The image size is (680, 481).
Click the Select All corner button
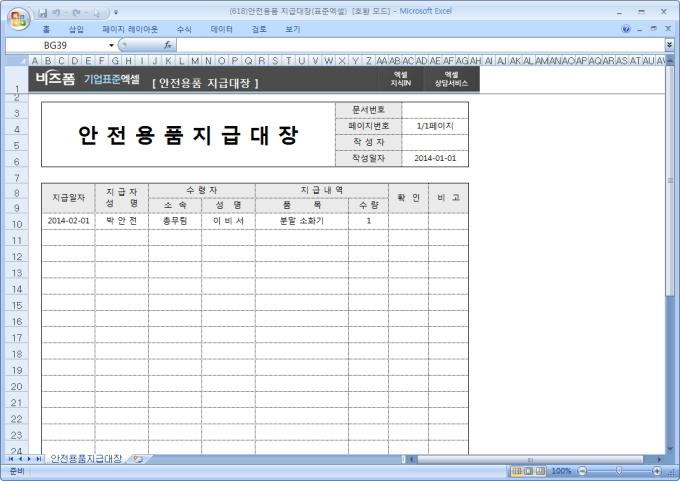point(16,60)
